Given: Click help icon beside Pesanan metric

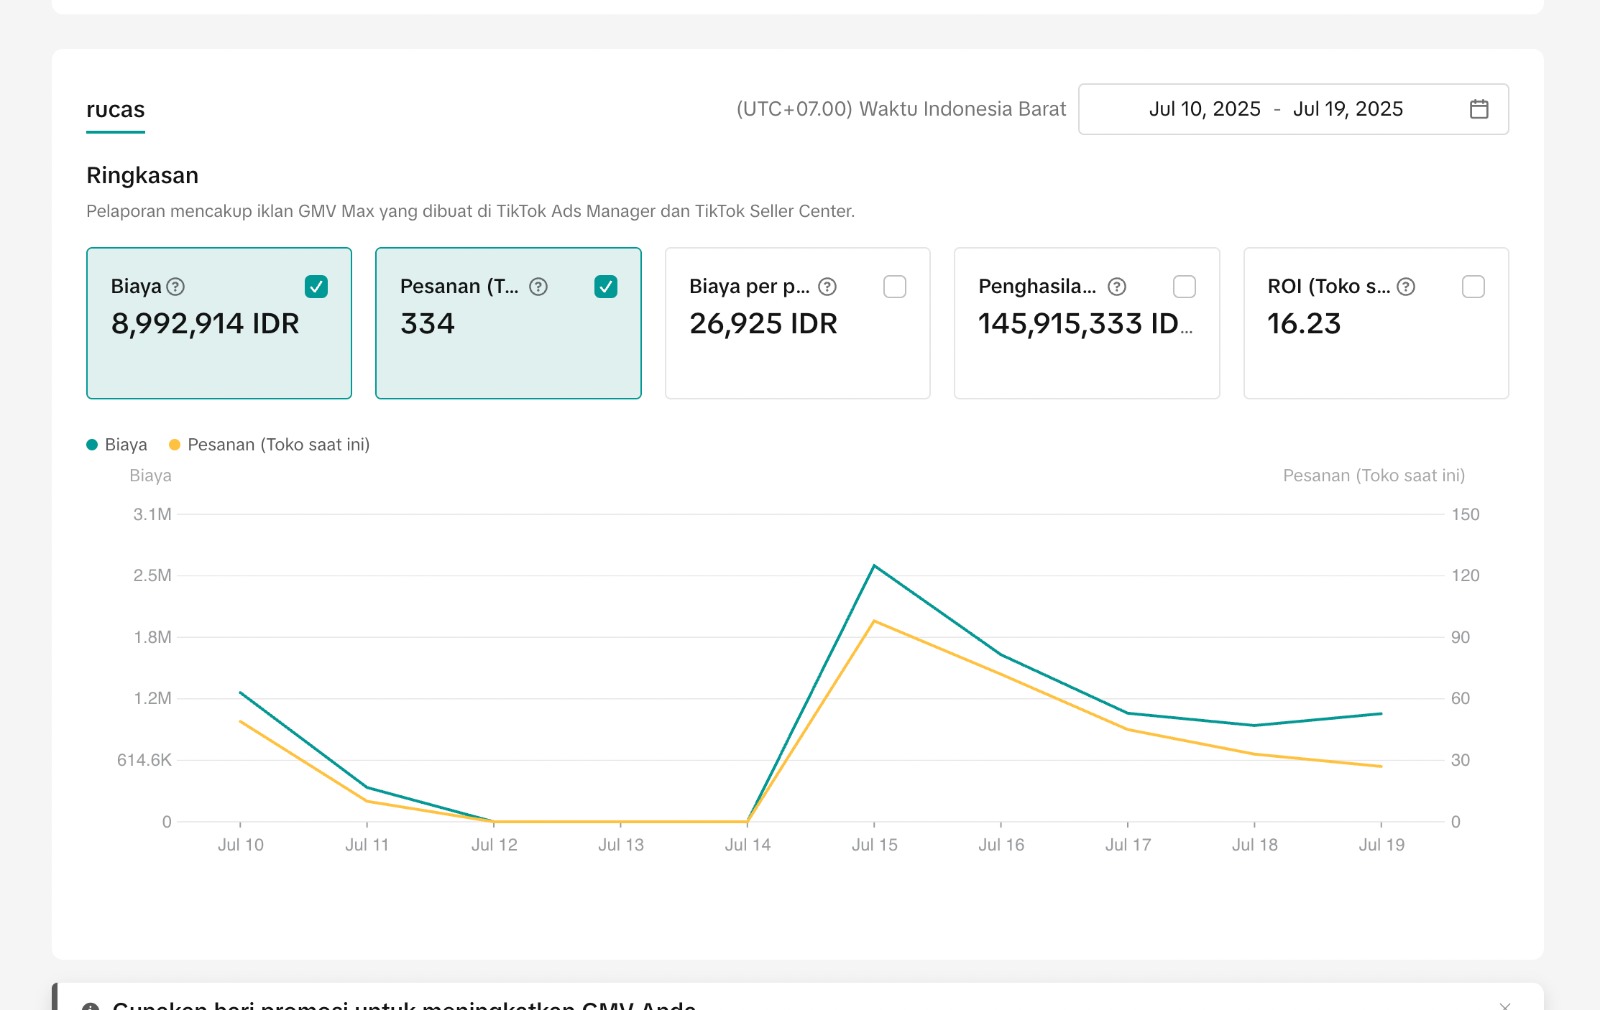Looking at the screenshot, I should [538, 287].
